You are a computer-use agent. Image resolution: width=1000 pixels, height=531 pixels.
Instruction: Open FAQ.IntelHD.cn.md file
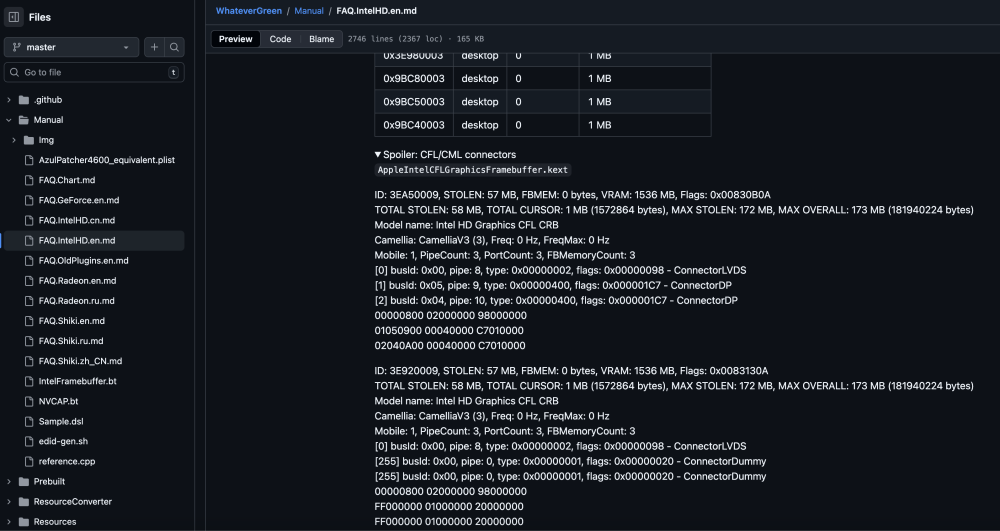pos(77,221)
